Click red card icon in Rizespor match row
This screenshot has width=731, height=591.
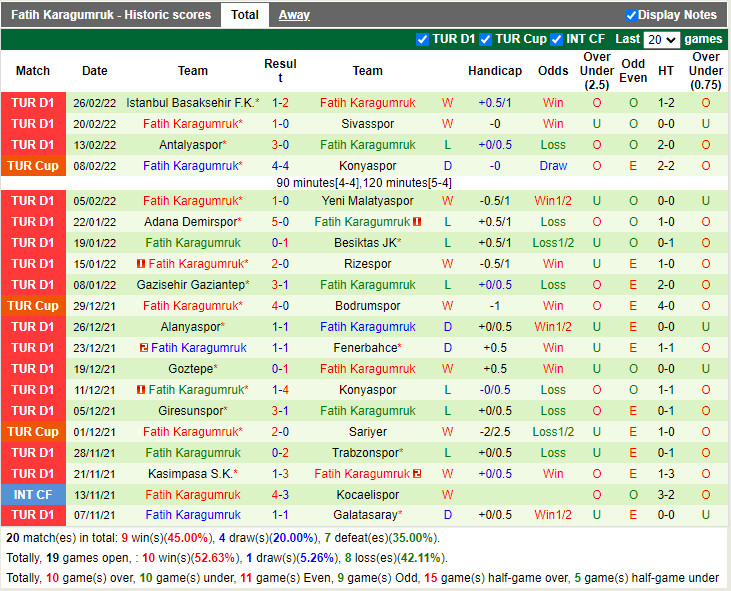(x=141, y=264)
